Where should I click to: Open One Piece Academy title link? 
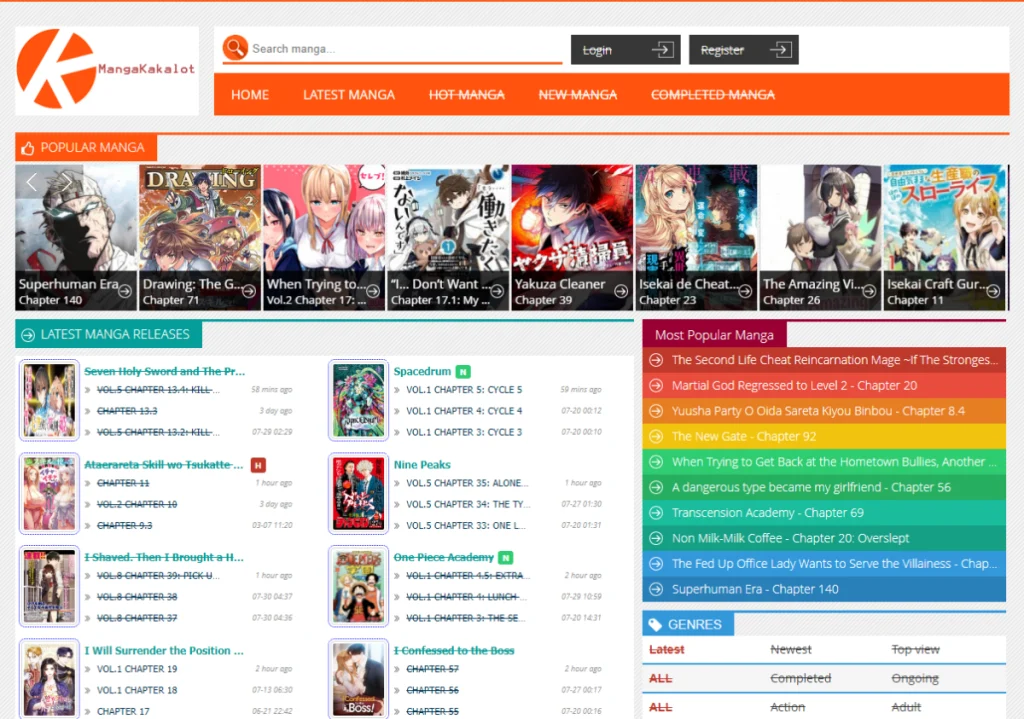[443, 557]
